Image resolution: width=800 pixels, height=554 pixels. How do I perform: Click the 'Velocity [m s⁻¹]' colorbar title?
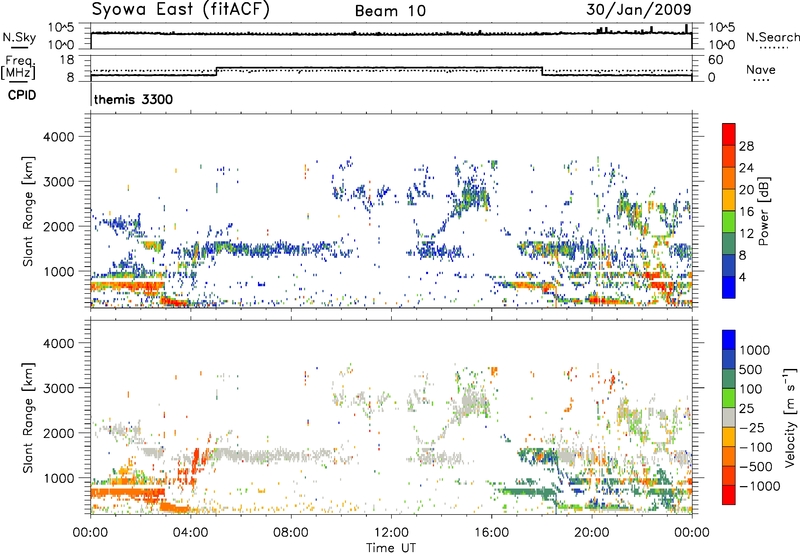point(790,417)
